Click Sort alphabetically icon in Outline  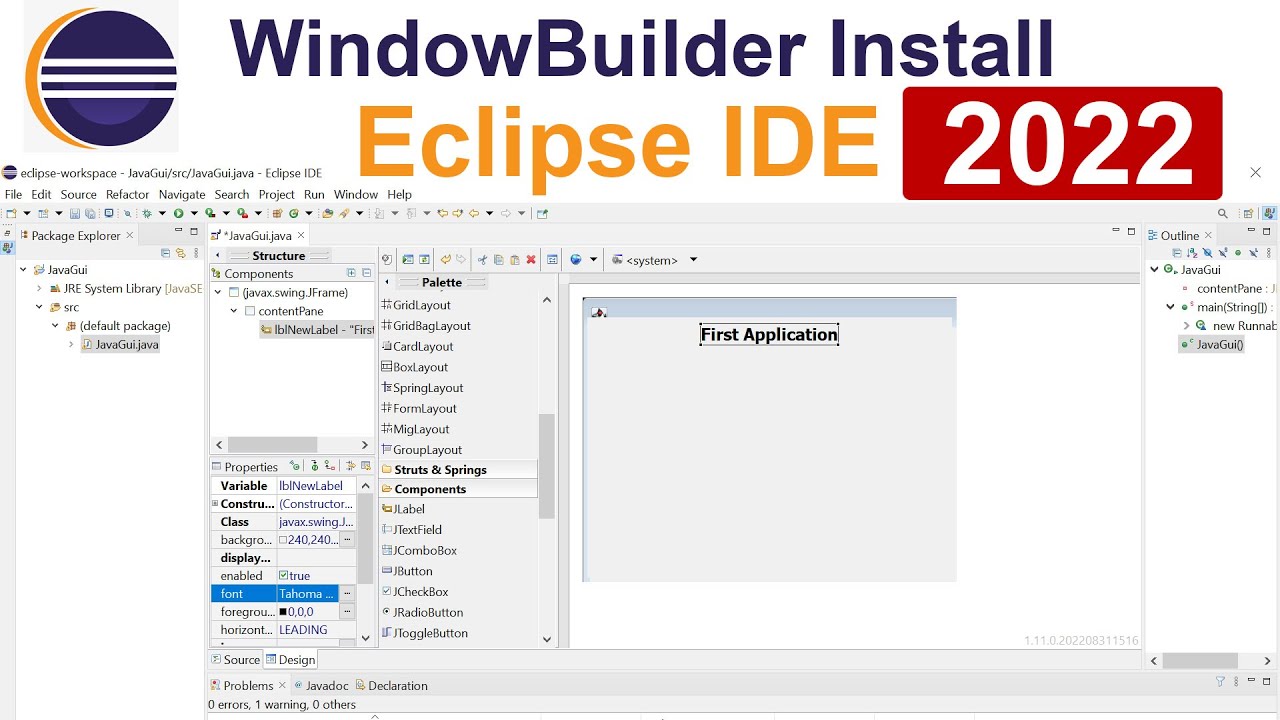click(x=1192, y=253)
